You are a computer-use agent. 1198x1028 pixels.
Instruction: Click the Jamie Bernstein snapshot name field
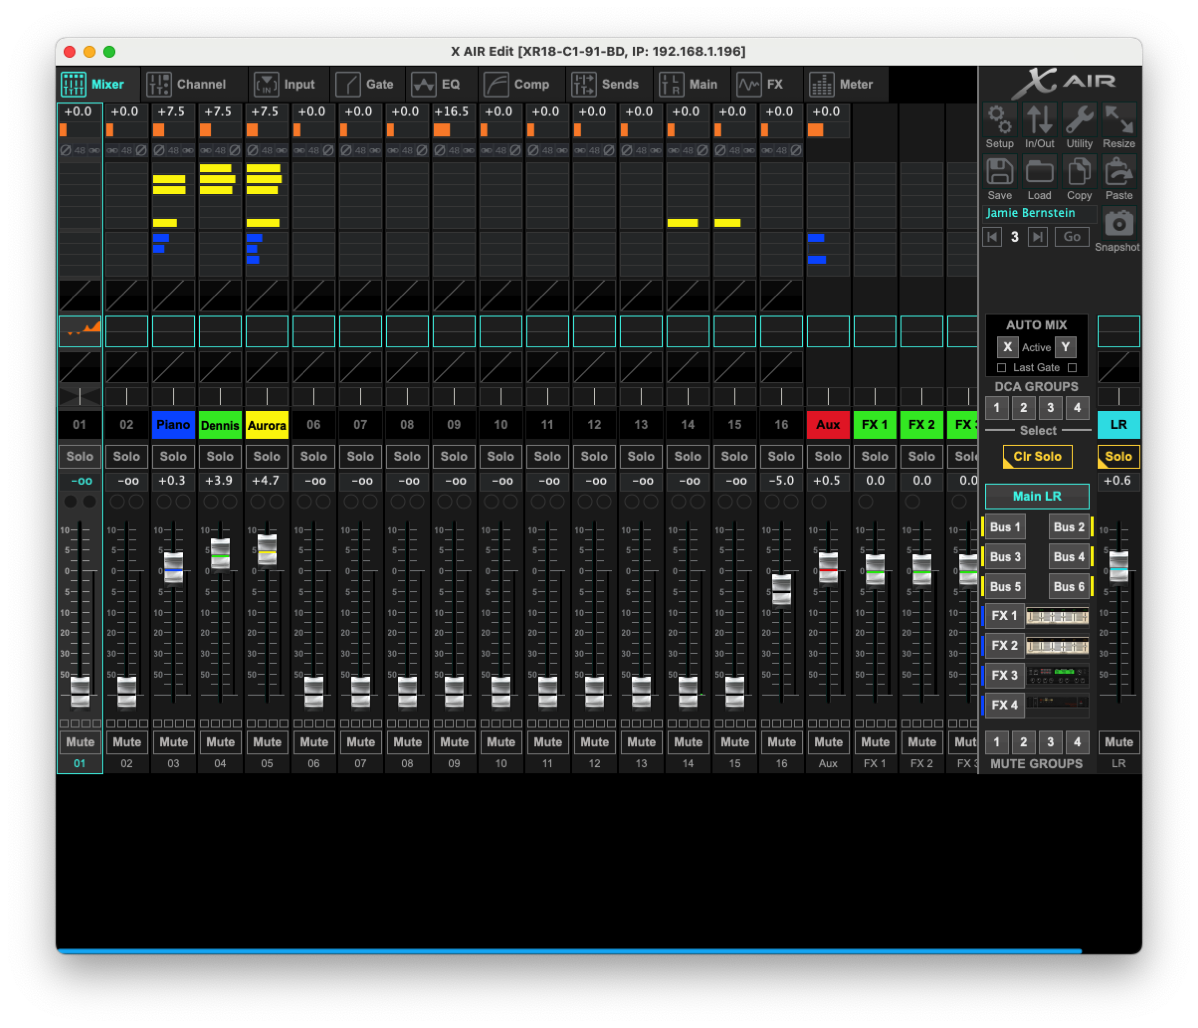(x=1039, y=213)
